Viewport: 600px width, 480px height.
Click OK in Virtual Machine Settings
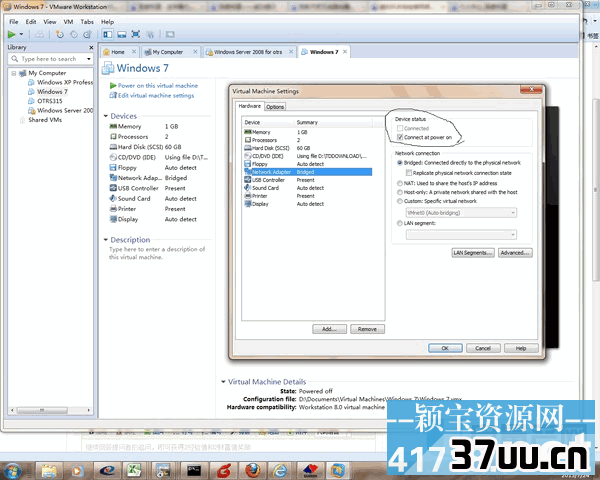(445, 348)
